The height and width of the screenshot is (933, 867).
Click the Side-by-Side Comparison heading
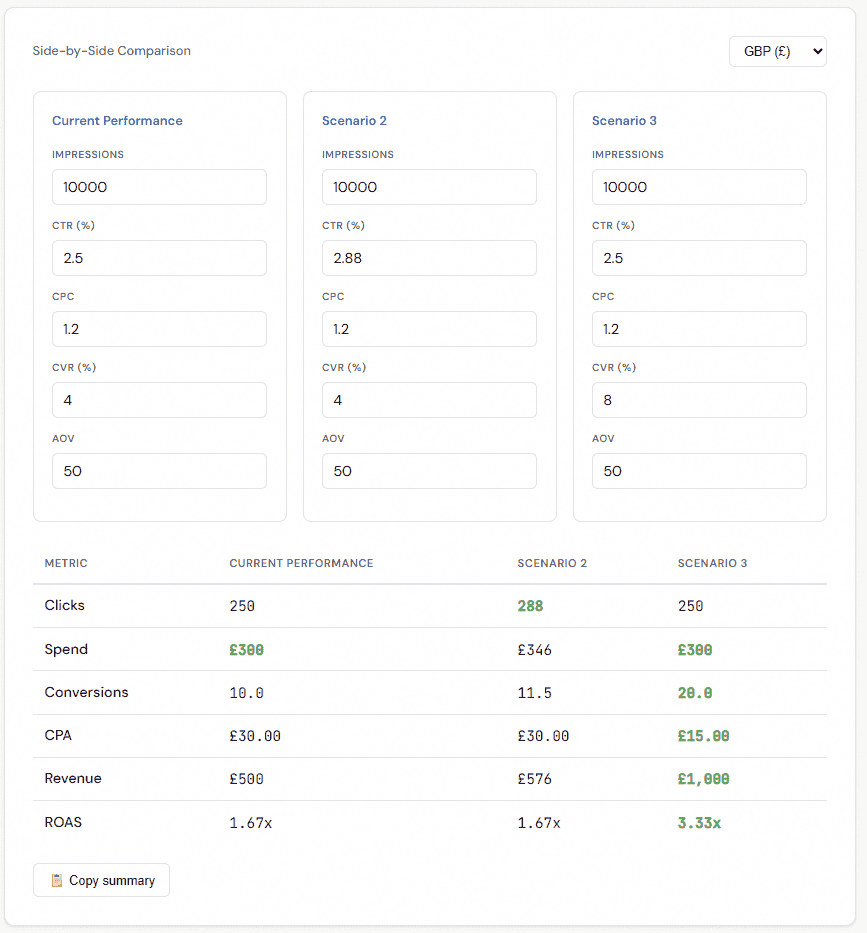(x=111, y=51)
